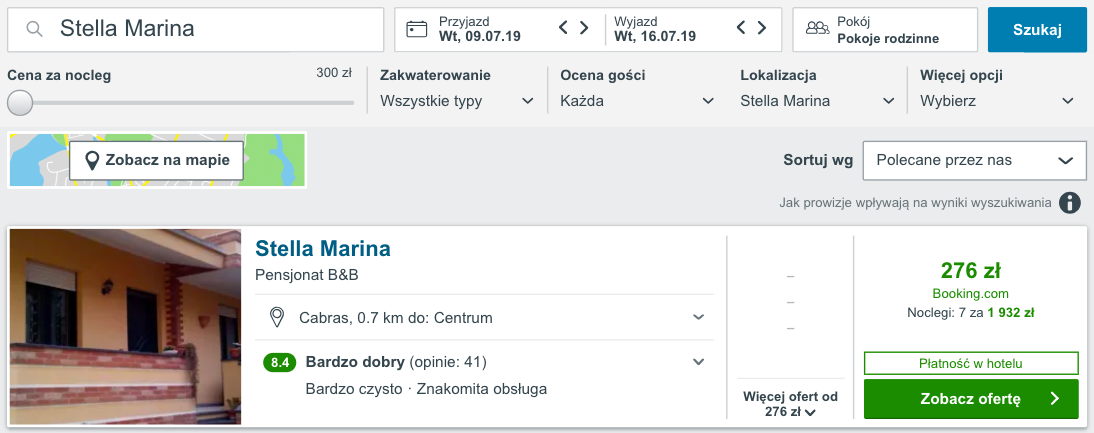
Task: Open Ocena gości rating dropdown
Action: (x=637, y=101)
